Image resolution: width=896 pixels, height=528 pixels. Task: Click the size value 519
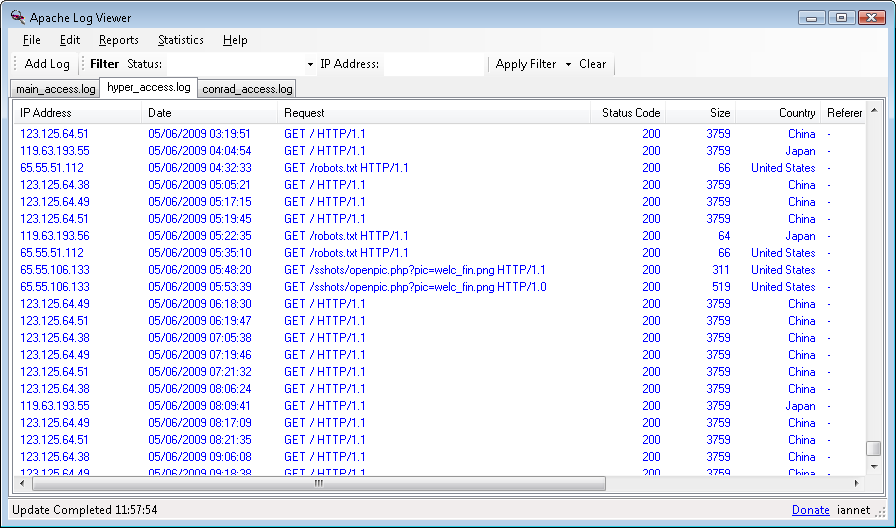pyautogui.click(x=721, y=287)
